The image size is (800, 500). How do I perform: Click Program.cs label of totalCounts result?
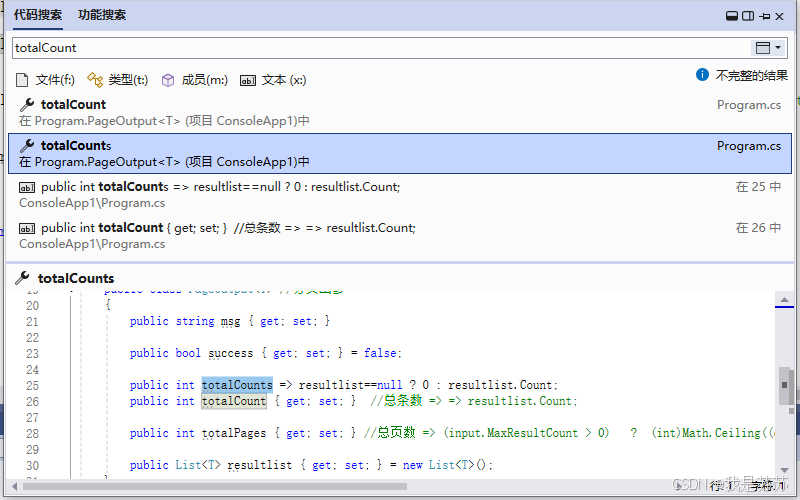(x=748, y=146)
